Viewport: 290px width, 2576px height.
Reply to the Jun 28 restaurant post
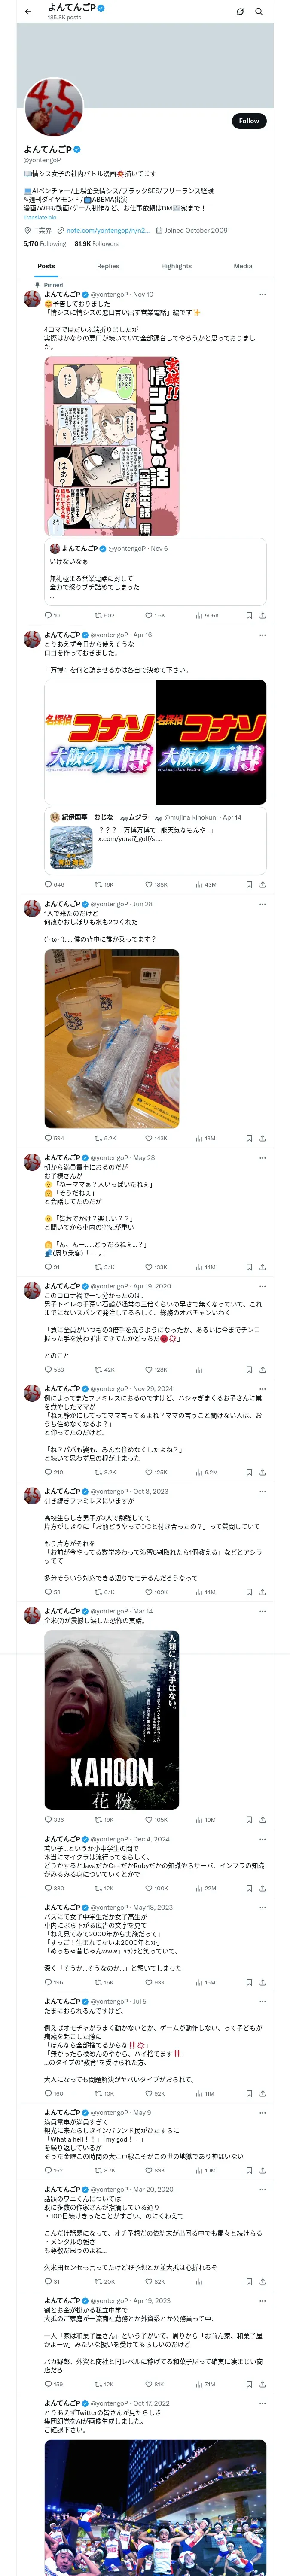(48, 1138)
